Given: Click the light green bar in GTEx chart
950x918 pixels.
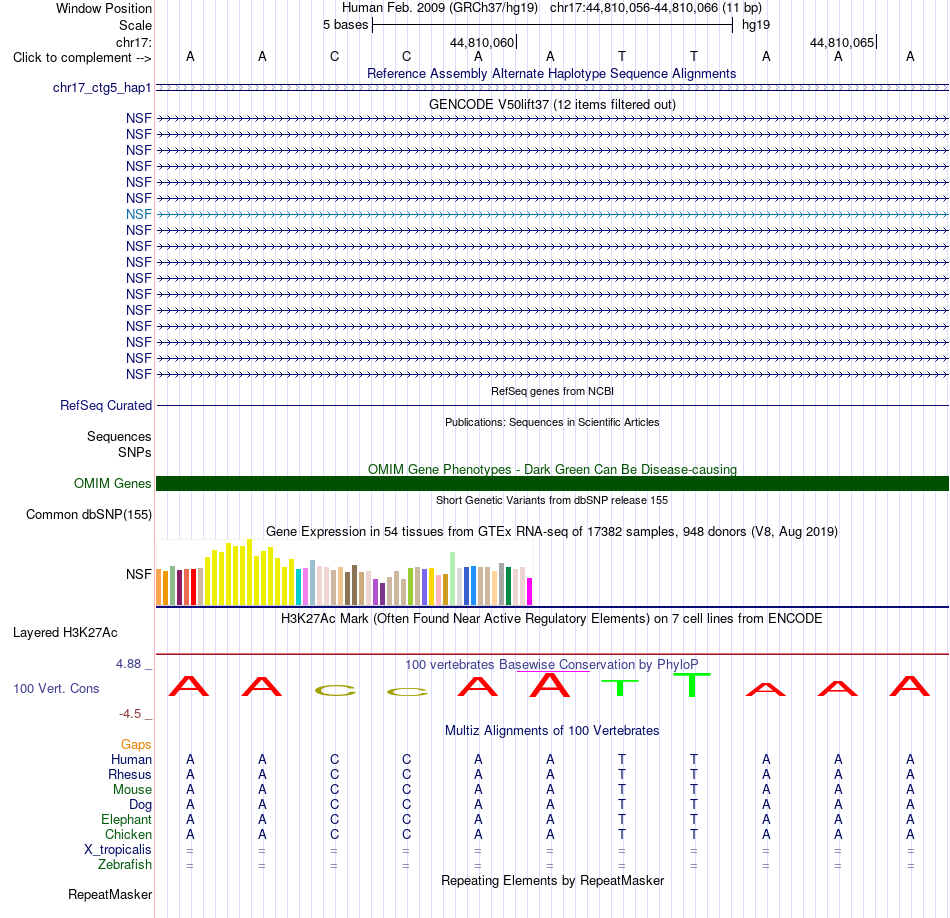Looking at the screenshot, I should 453,579.
